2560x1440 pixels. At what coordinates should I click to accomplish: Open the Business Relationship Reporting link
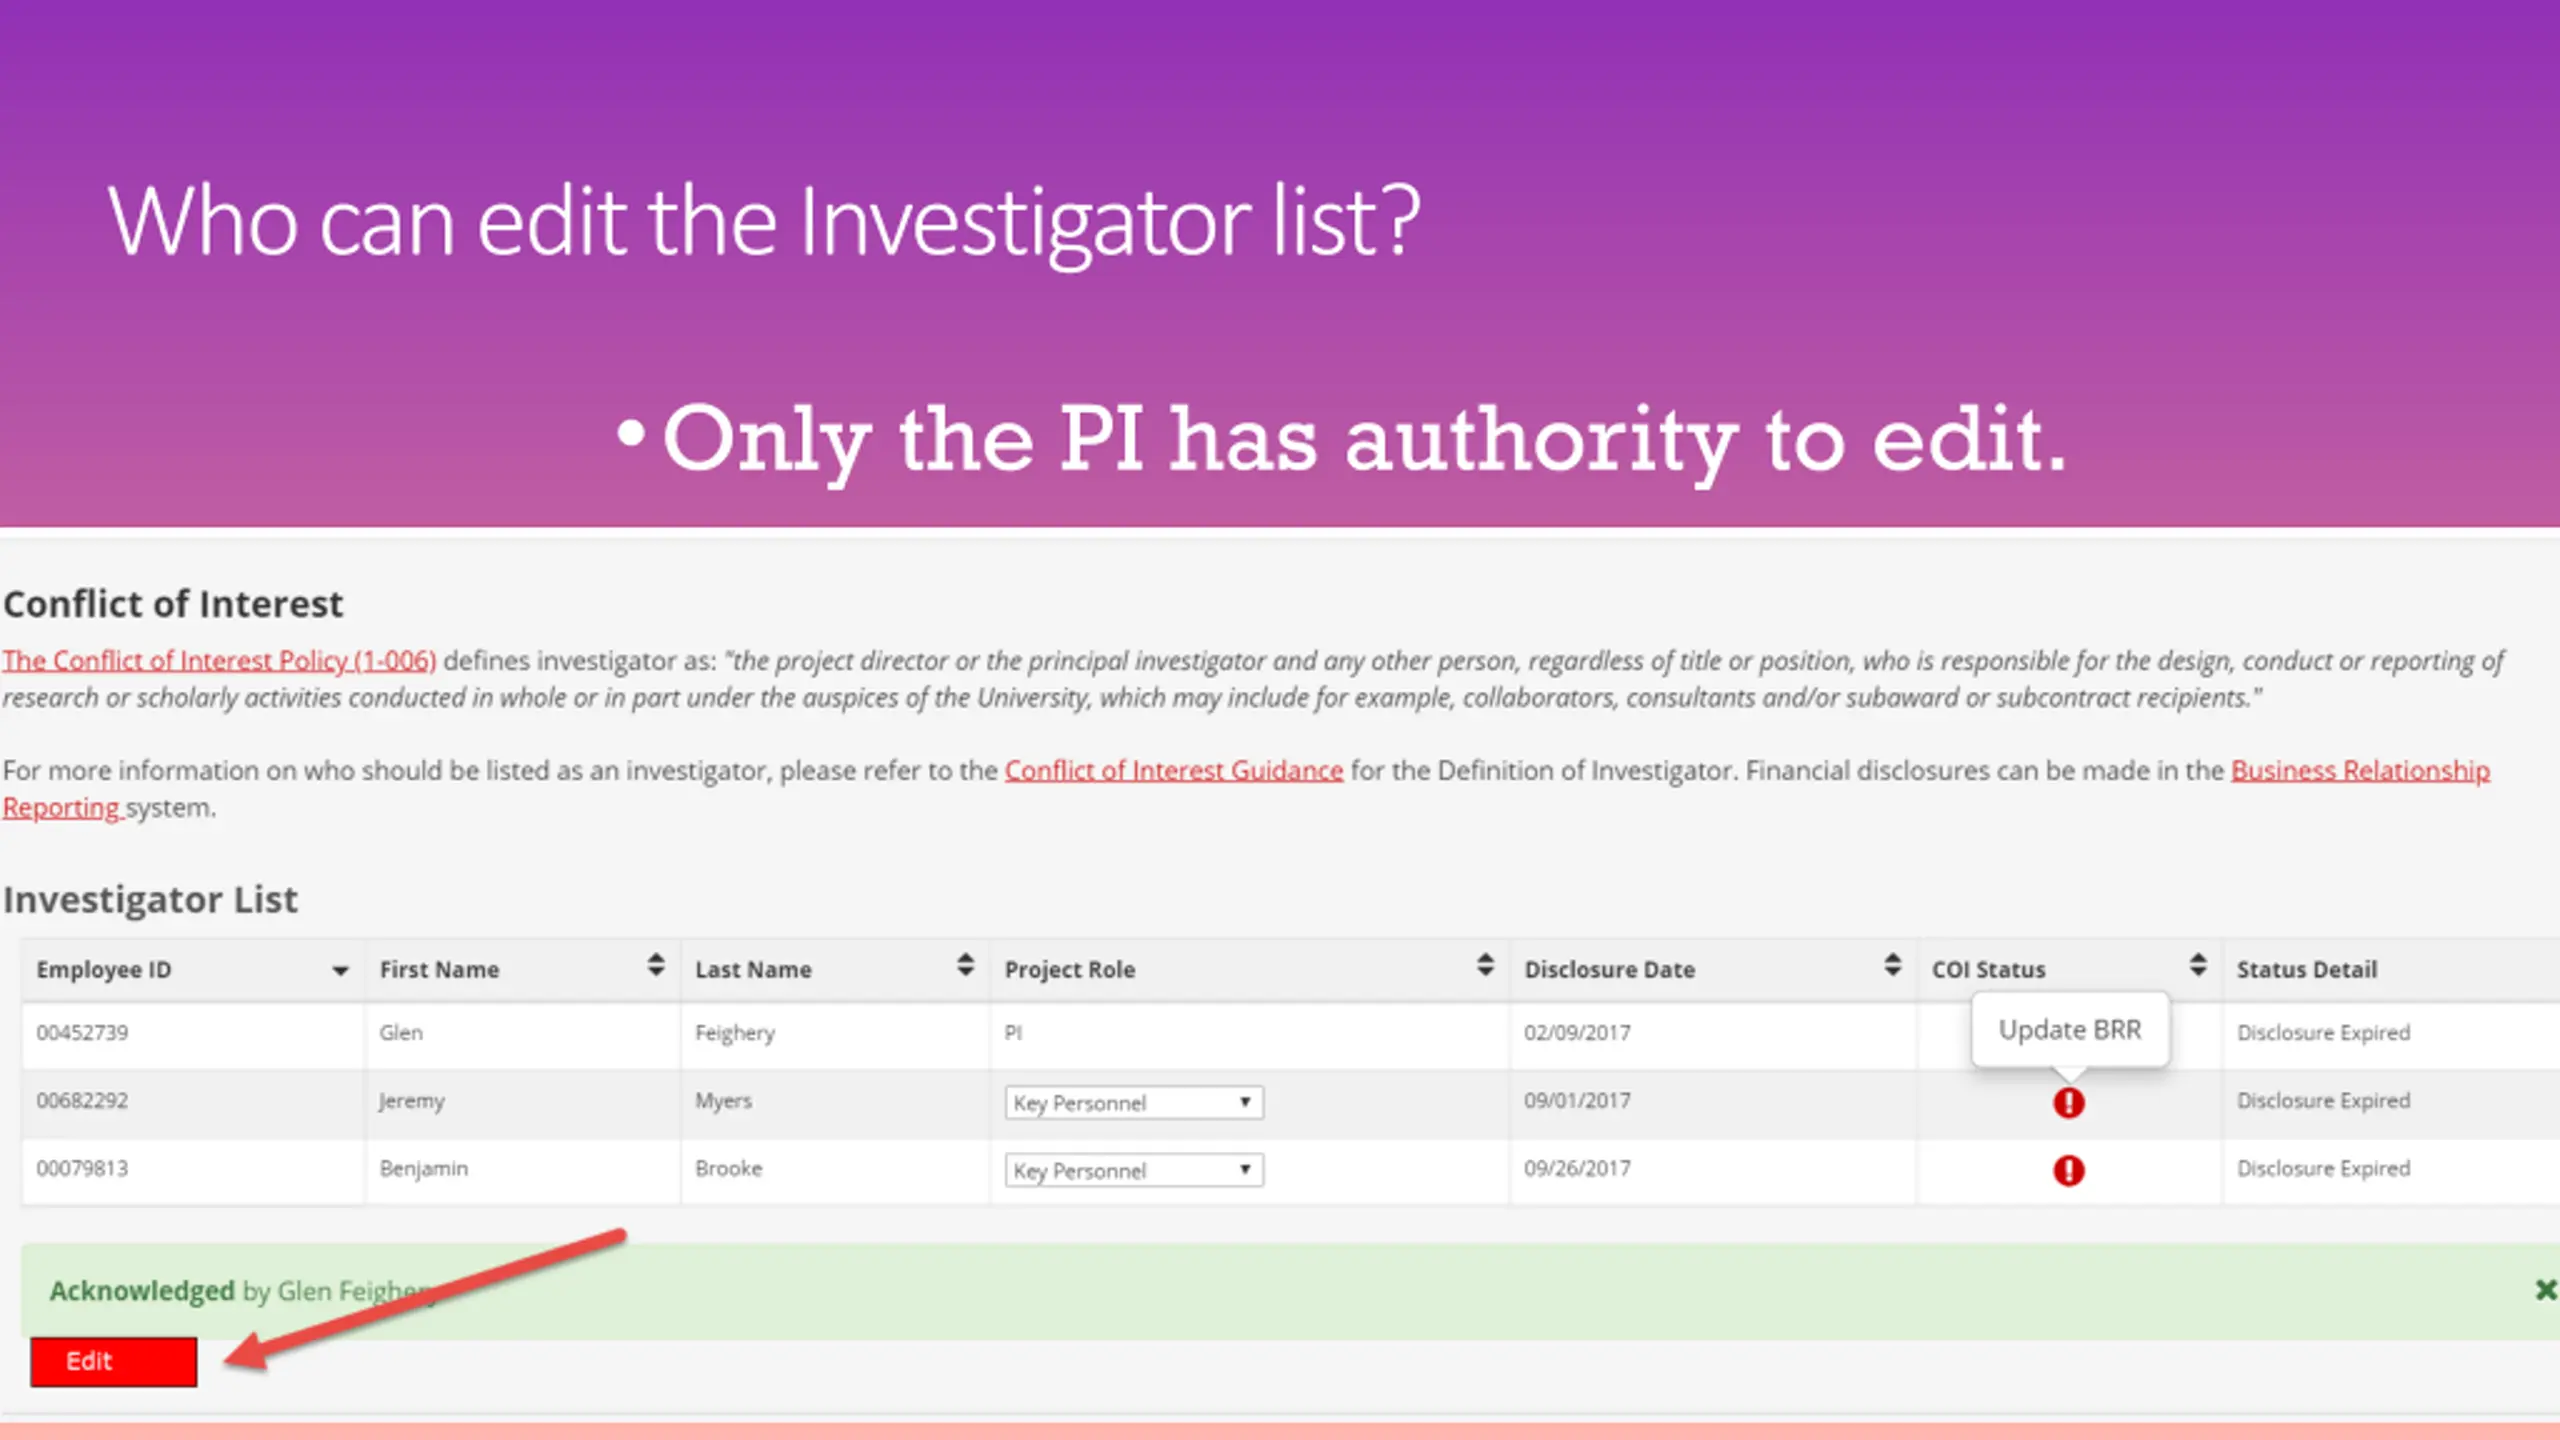click(x=2360, y=771)
